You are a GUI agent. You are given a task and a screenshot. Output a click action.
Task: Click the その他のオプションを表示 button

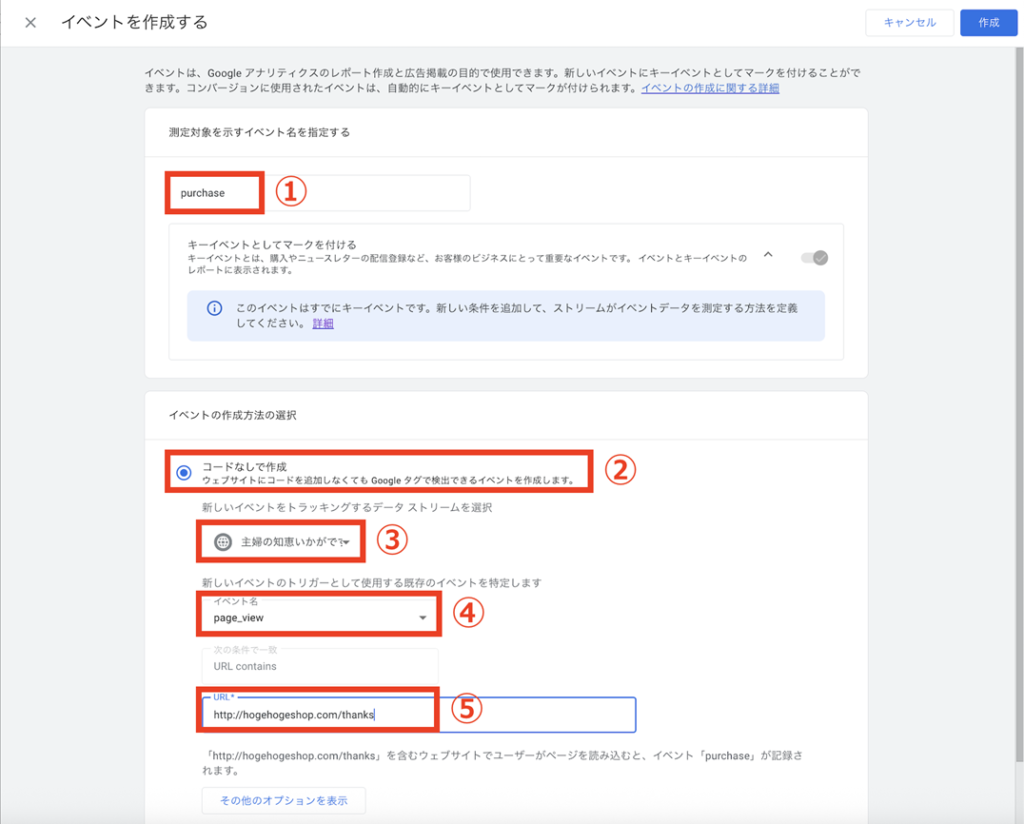[283, 801]
